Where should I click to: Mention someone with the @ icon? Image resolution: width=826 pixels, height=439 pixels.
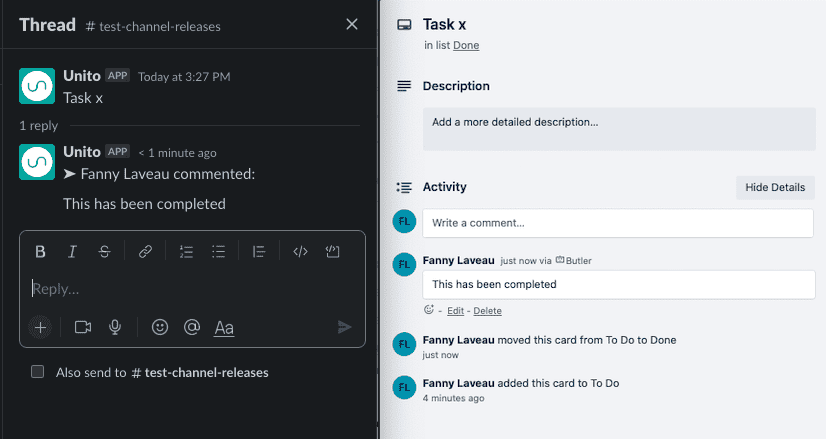pos(192,327)
